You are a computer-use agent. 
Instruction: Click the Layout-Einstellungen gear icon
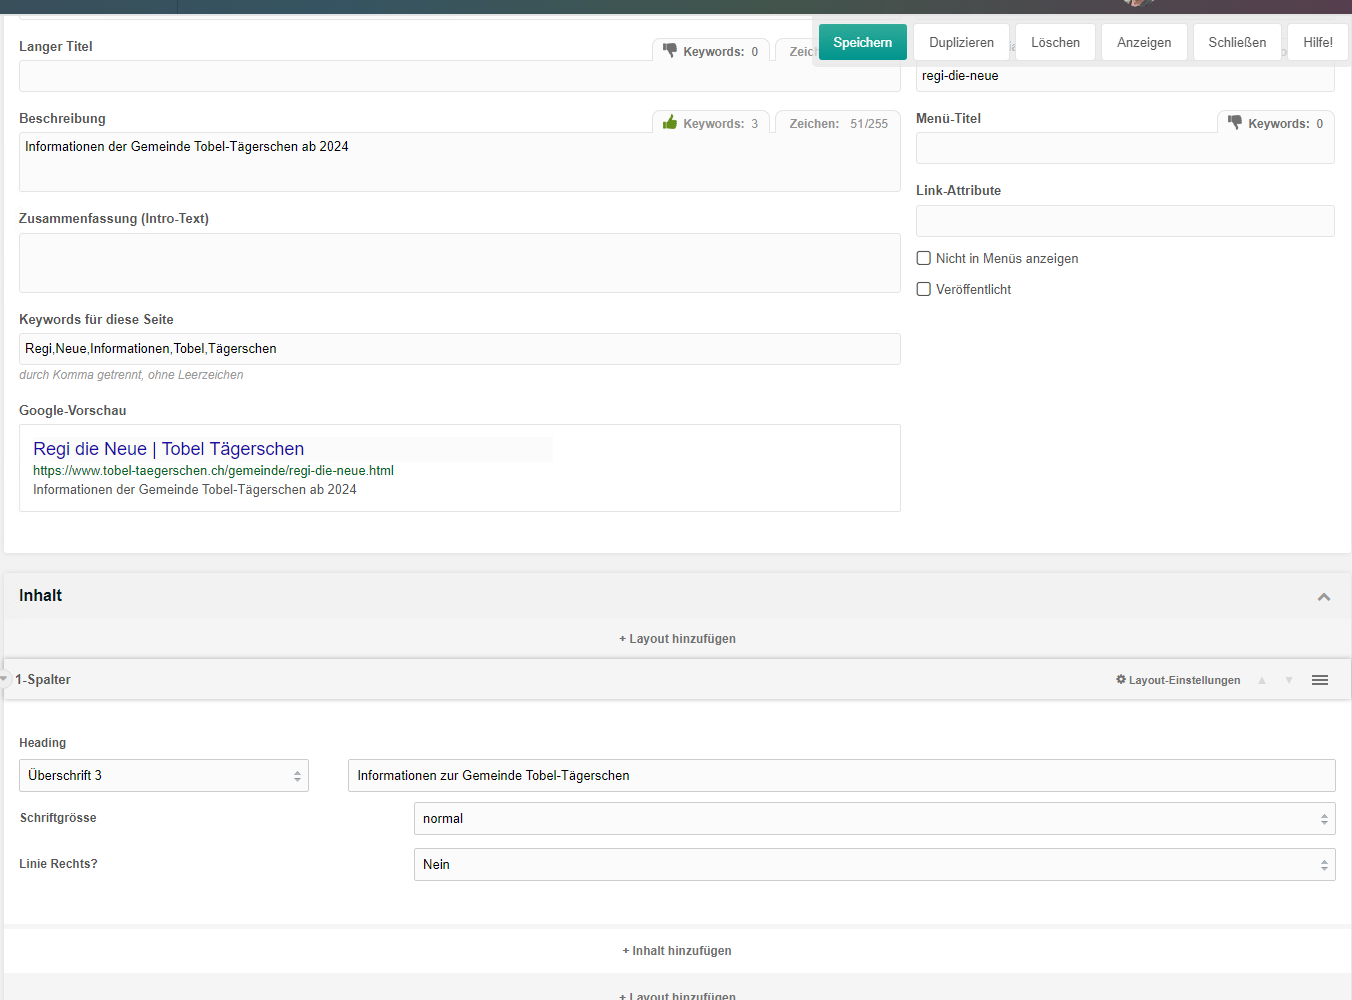[1121, 679]
